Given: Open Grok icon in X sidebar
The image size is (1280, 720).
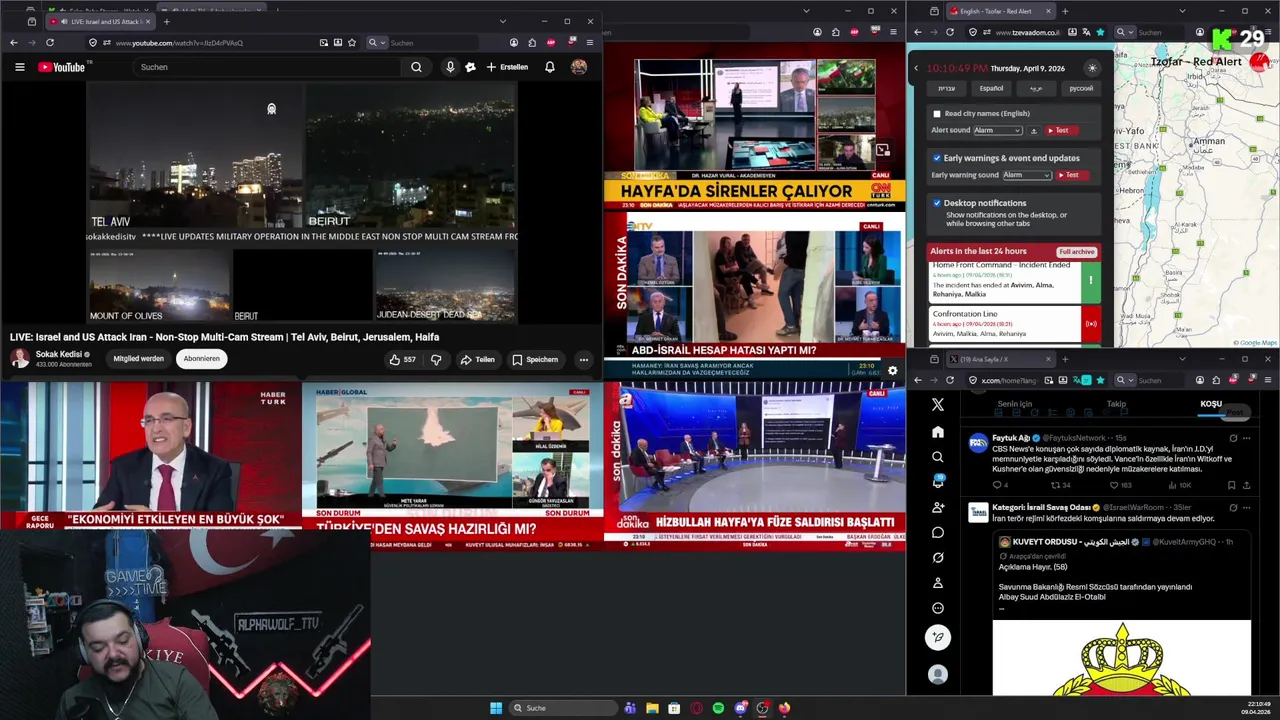Looking at the screenshot, I should 937,557.
